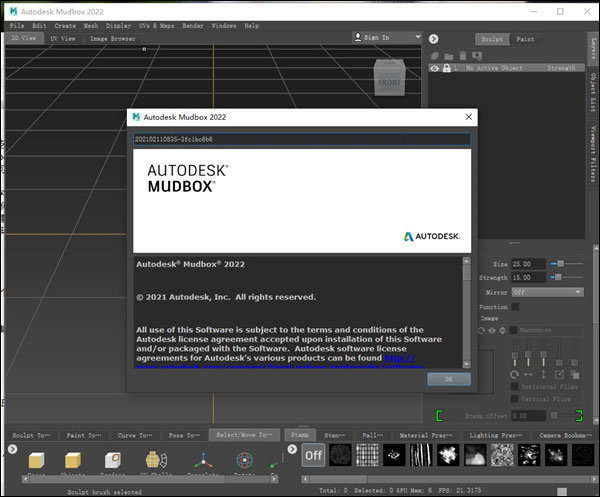600x497 pixels.
Task: Open the Mirror dropdown
Action: tap(547, 292)
